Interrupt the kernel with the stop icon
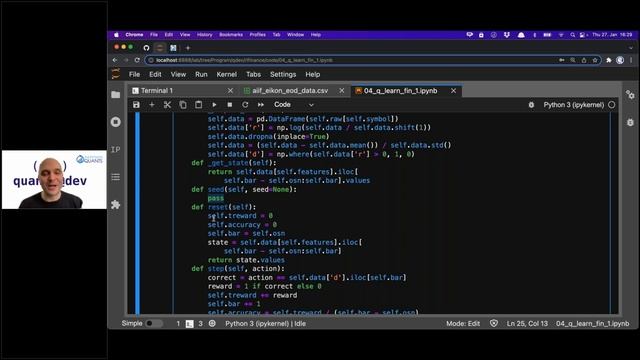This screenshot has height=360, width=640. pos(230,105)
